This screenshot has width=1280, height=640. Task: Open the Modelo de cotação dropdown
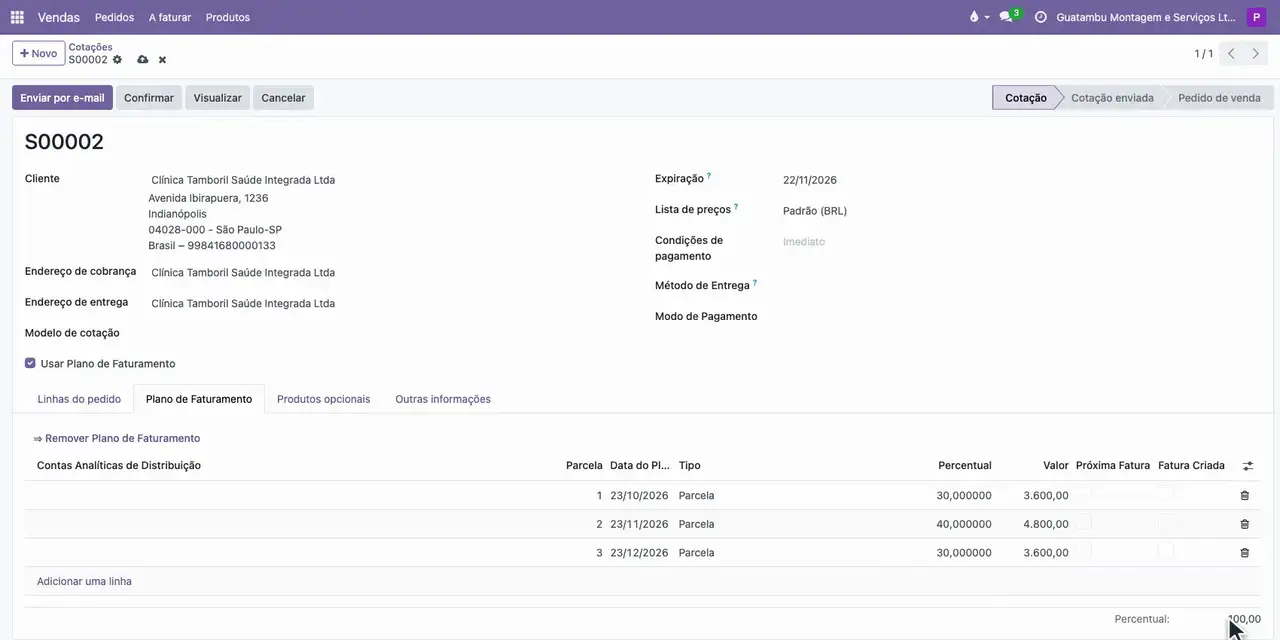click(390, 333)
